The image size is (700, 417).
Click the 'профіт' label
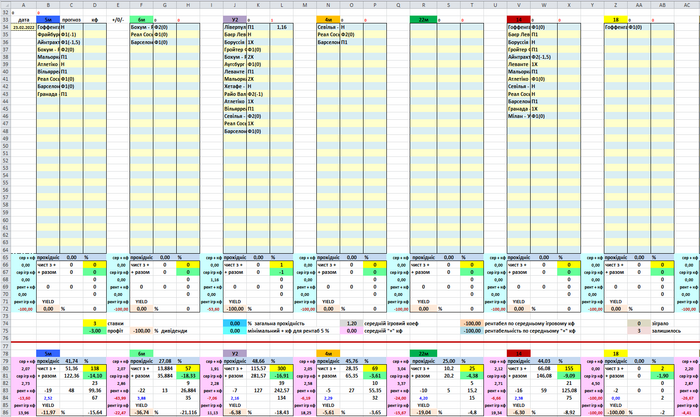coord(115,331)
